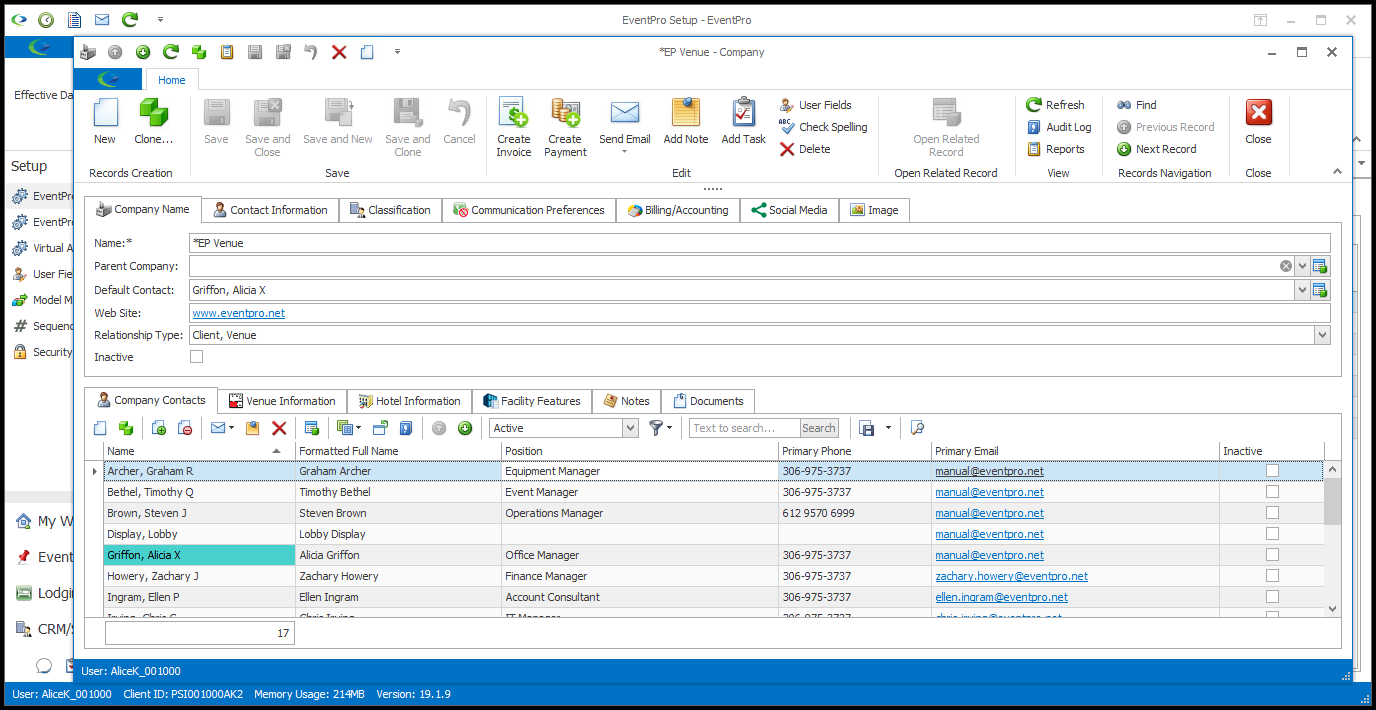Open the Send Email dropdown arrow
The width and height of the screenshot is (1376, 710).
tap(624, 152)
